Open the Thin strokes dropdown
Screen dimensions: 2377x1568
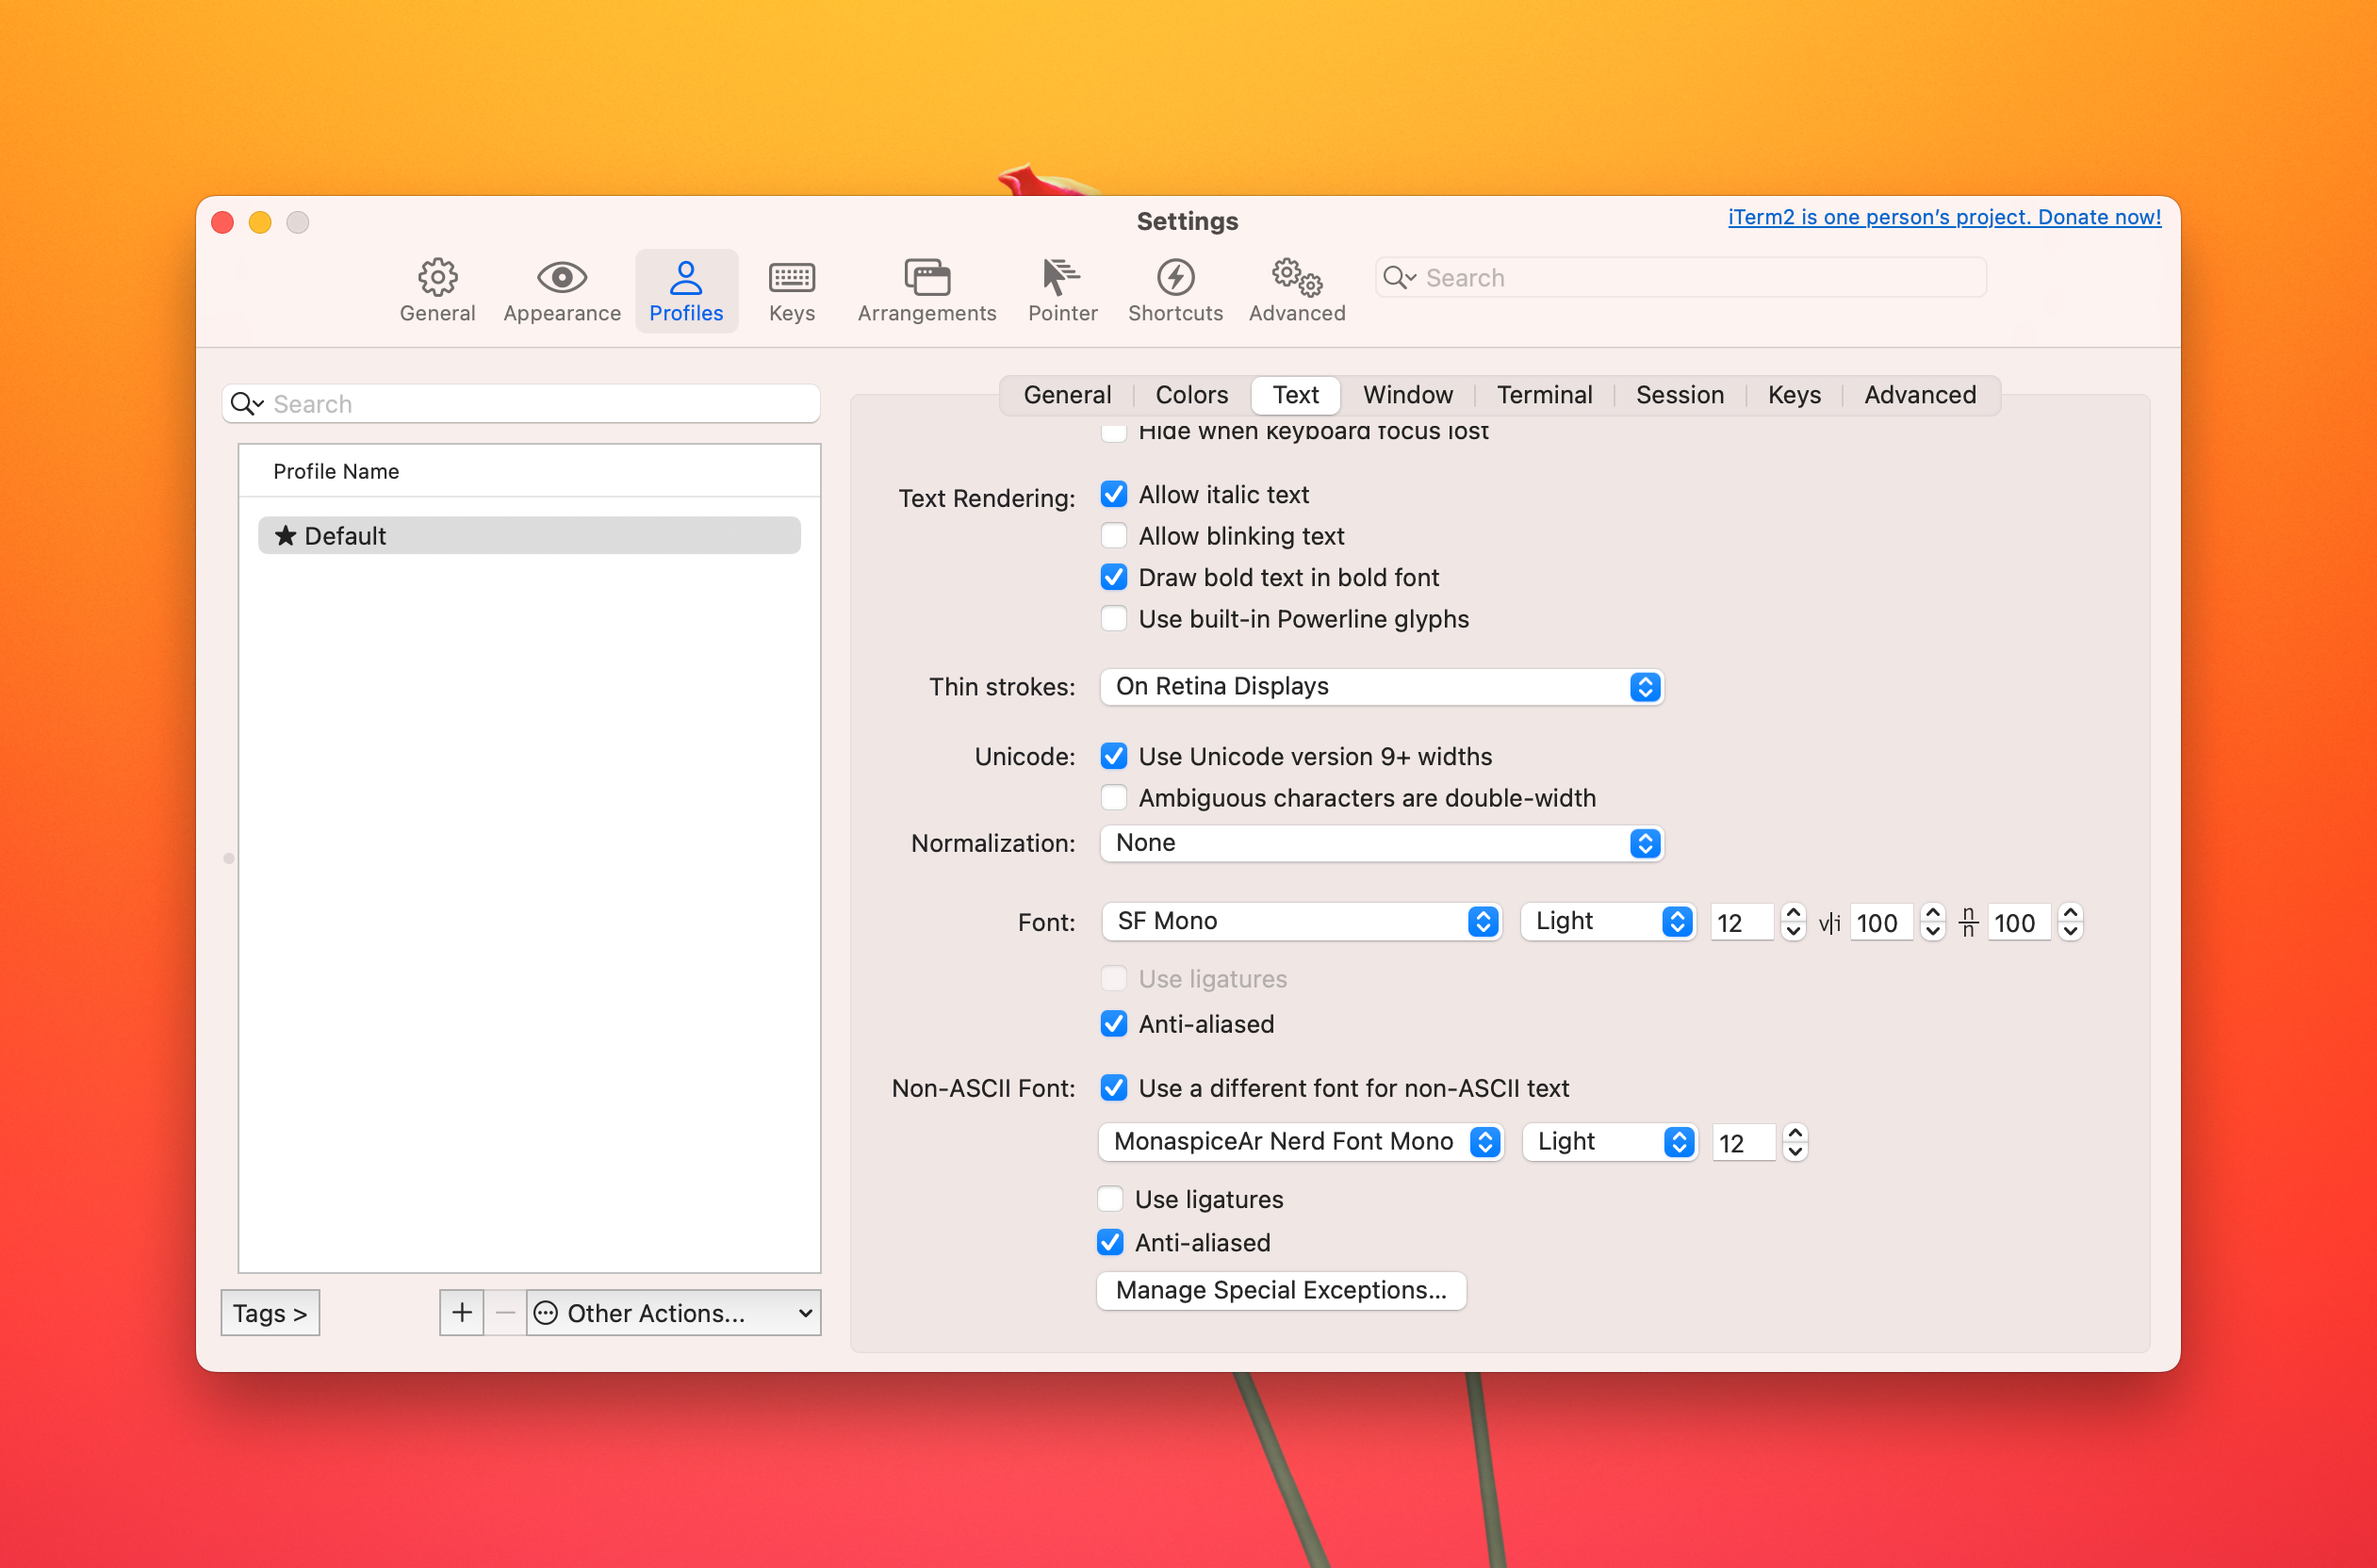pos(1381,686)
